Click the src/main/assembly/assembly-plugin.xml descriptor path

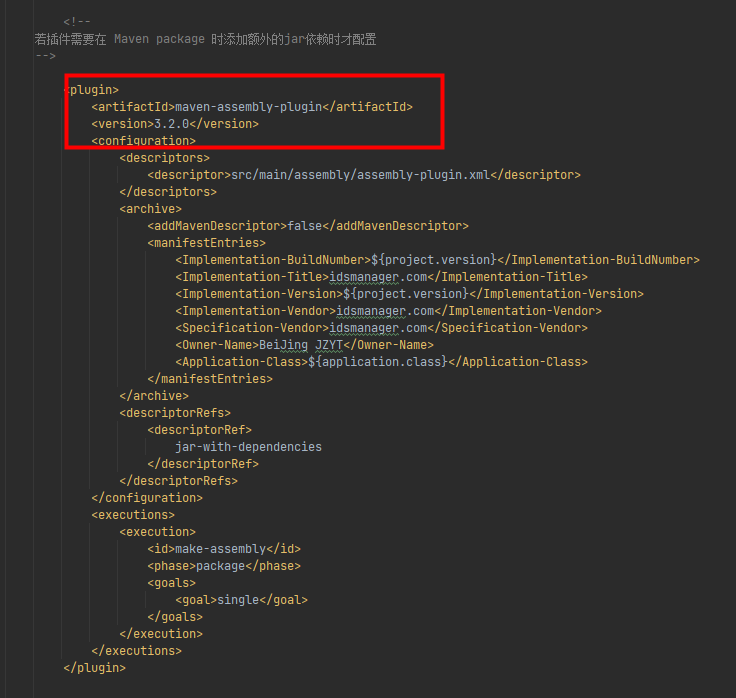[364, 175]
